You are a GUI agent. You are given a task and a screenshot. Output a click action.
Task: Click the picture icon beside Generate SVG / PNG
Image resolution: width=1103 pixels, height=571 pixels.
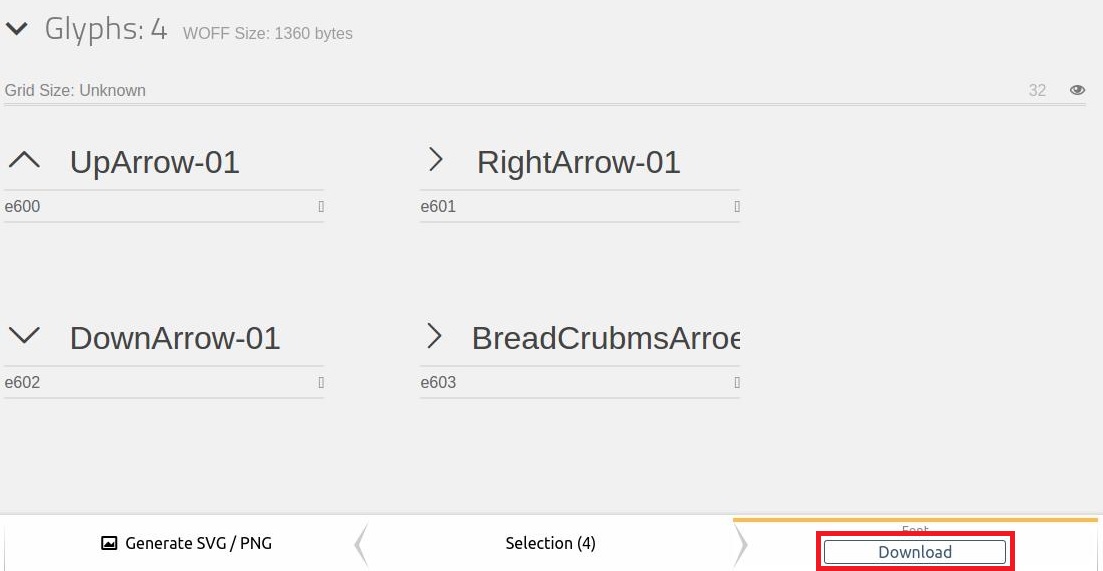click(109, 543)
